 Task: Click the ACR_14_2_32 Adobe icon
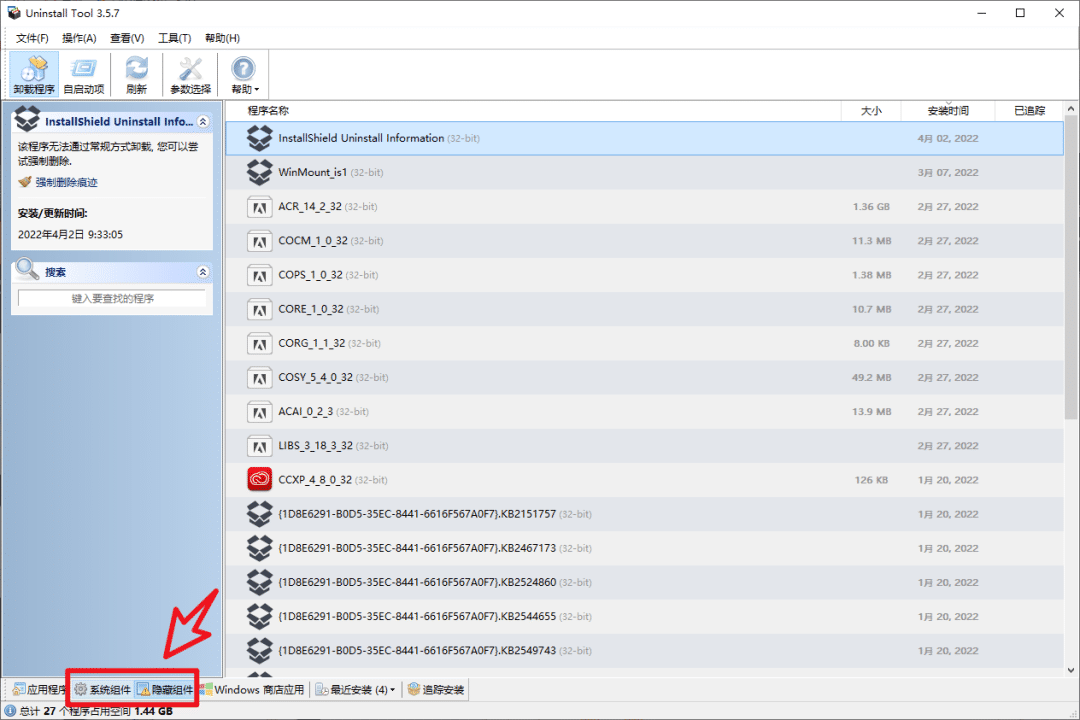click(x=260, y=207)
